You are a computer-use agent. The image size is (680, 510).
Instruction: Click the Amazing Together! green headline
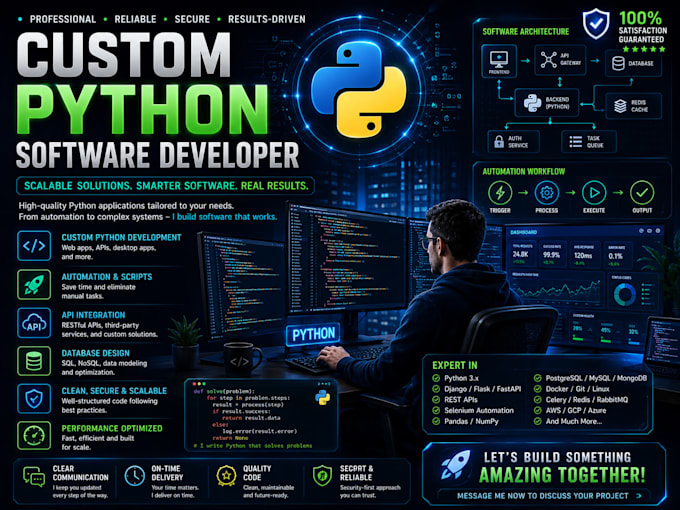562,475
